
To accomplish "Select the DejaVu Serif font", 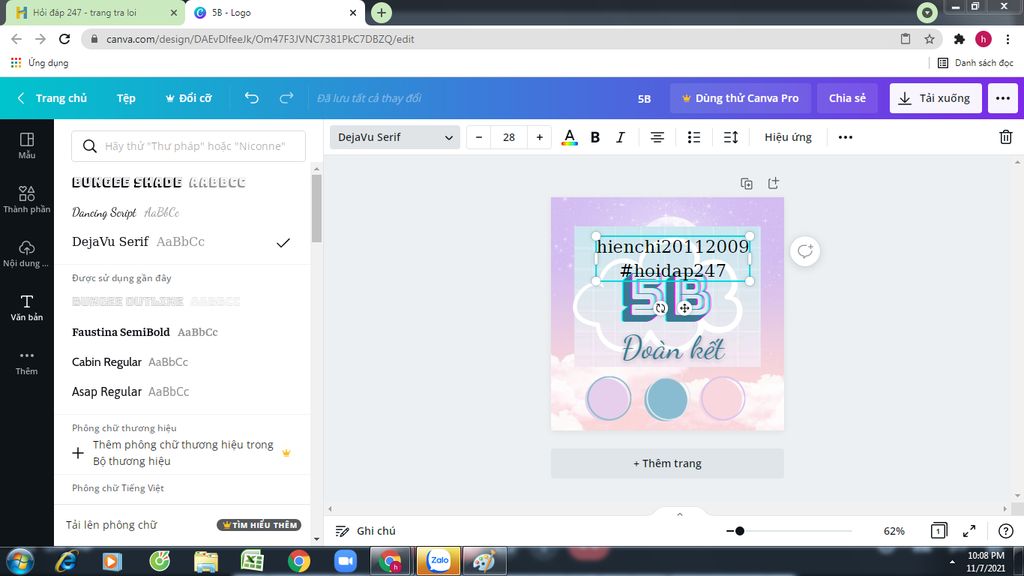I will click(x=182, y=242).
